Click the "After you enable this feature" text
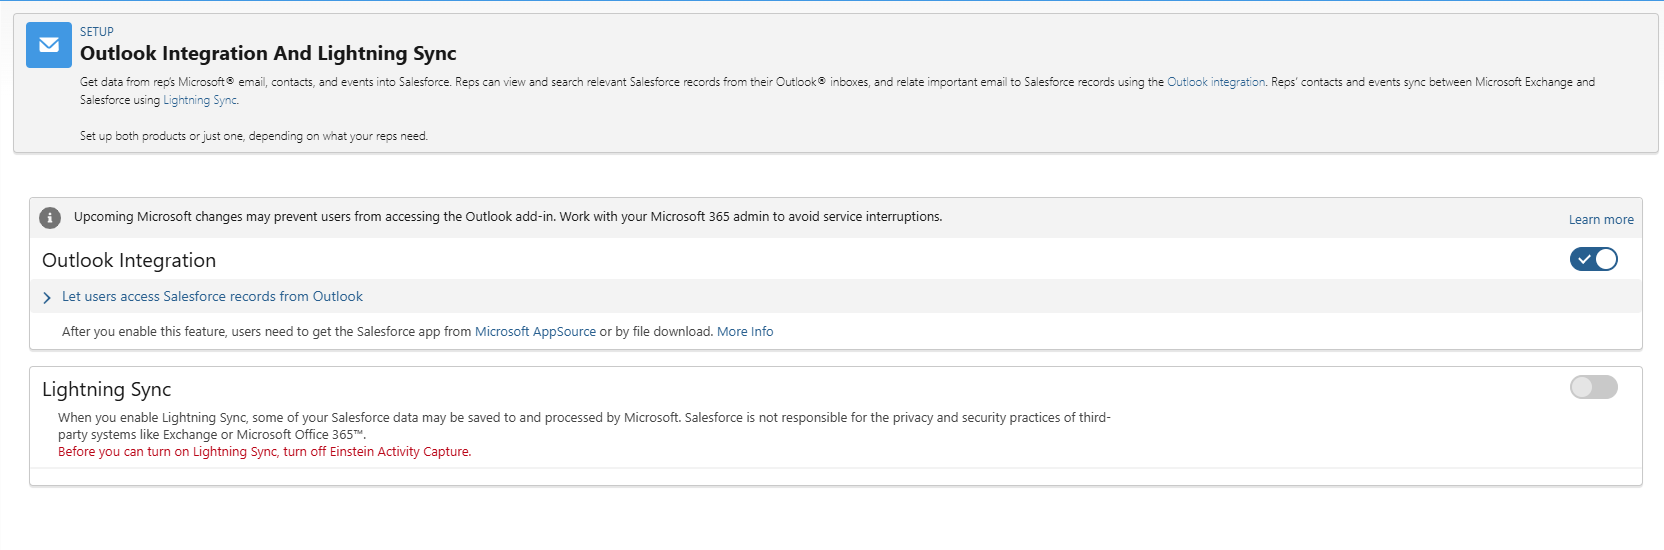 [266, 332]
